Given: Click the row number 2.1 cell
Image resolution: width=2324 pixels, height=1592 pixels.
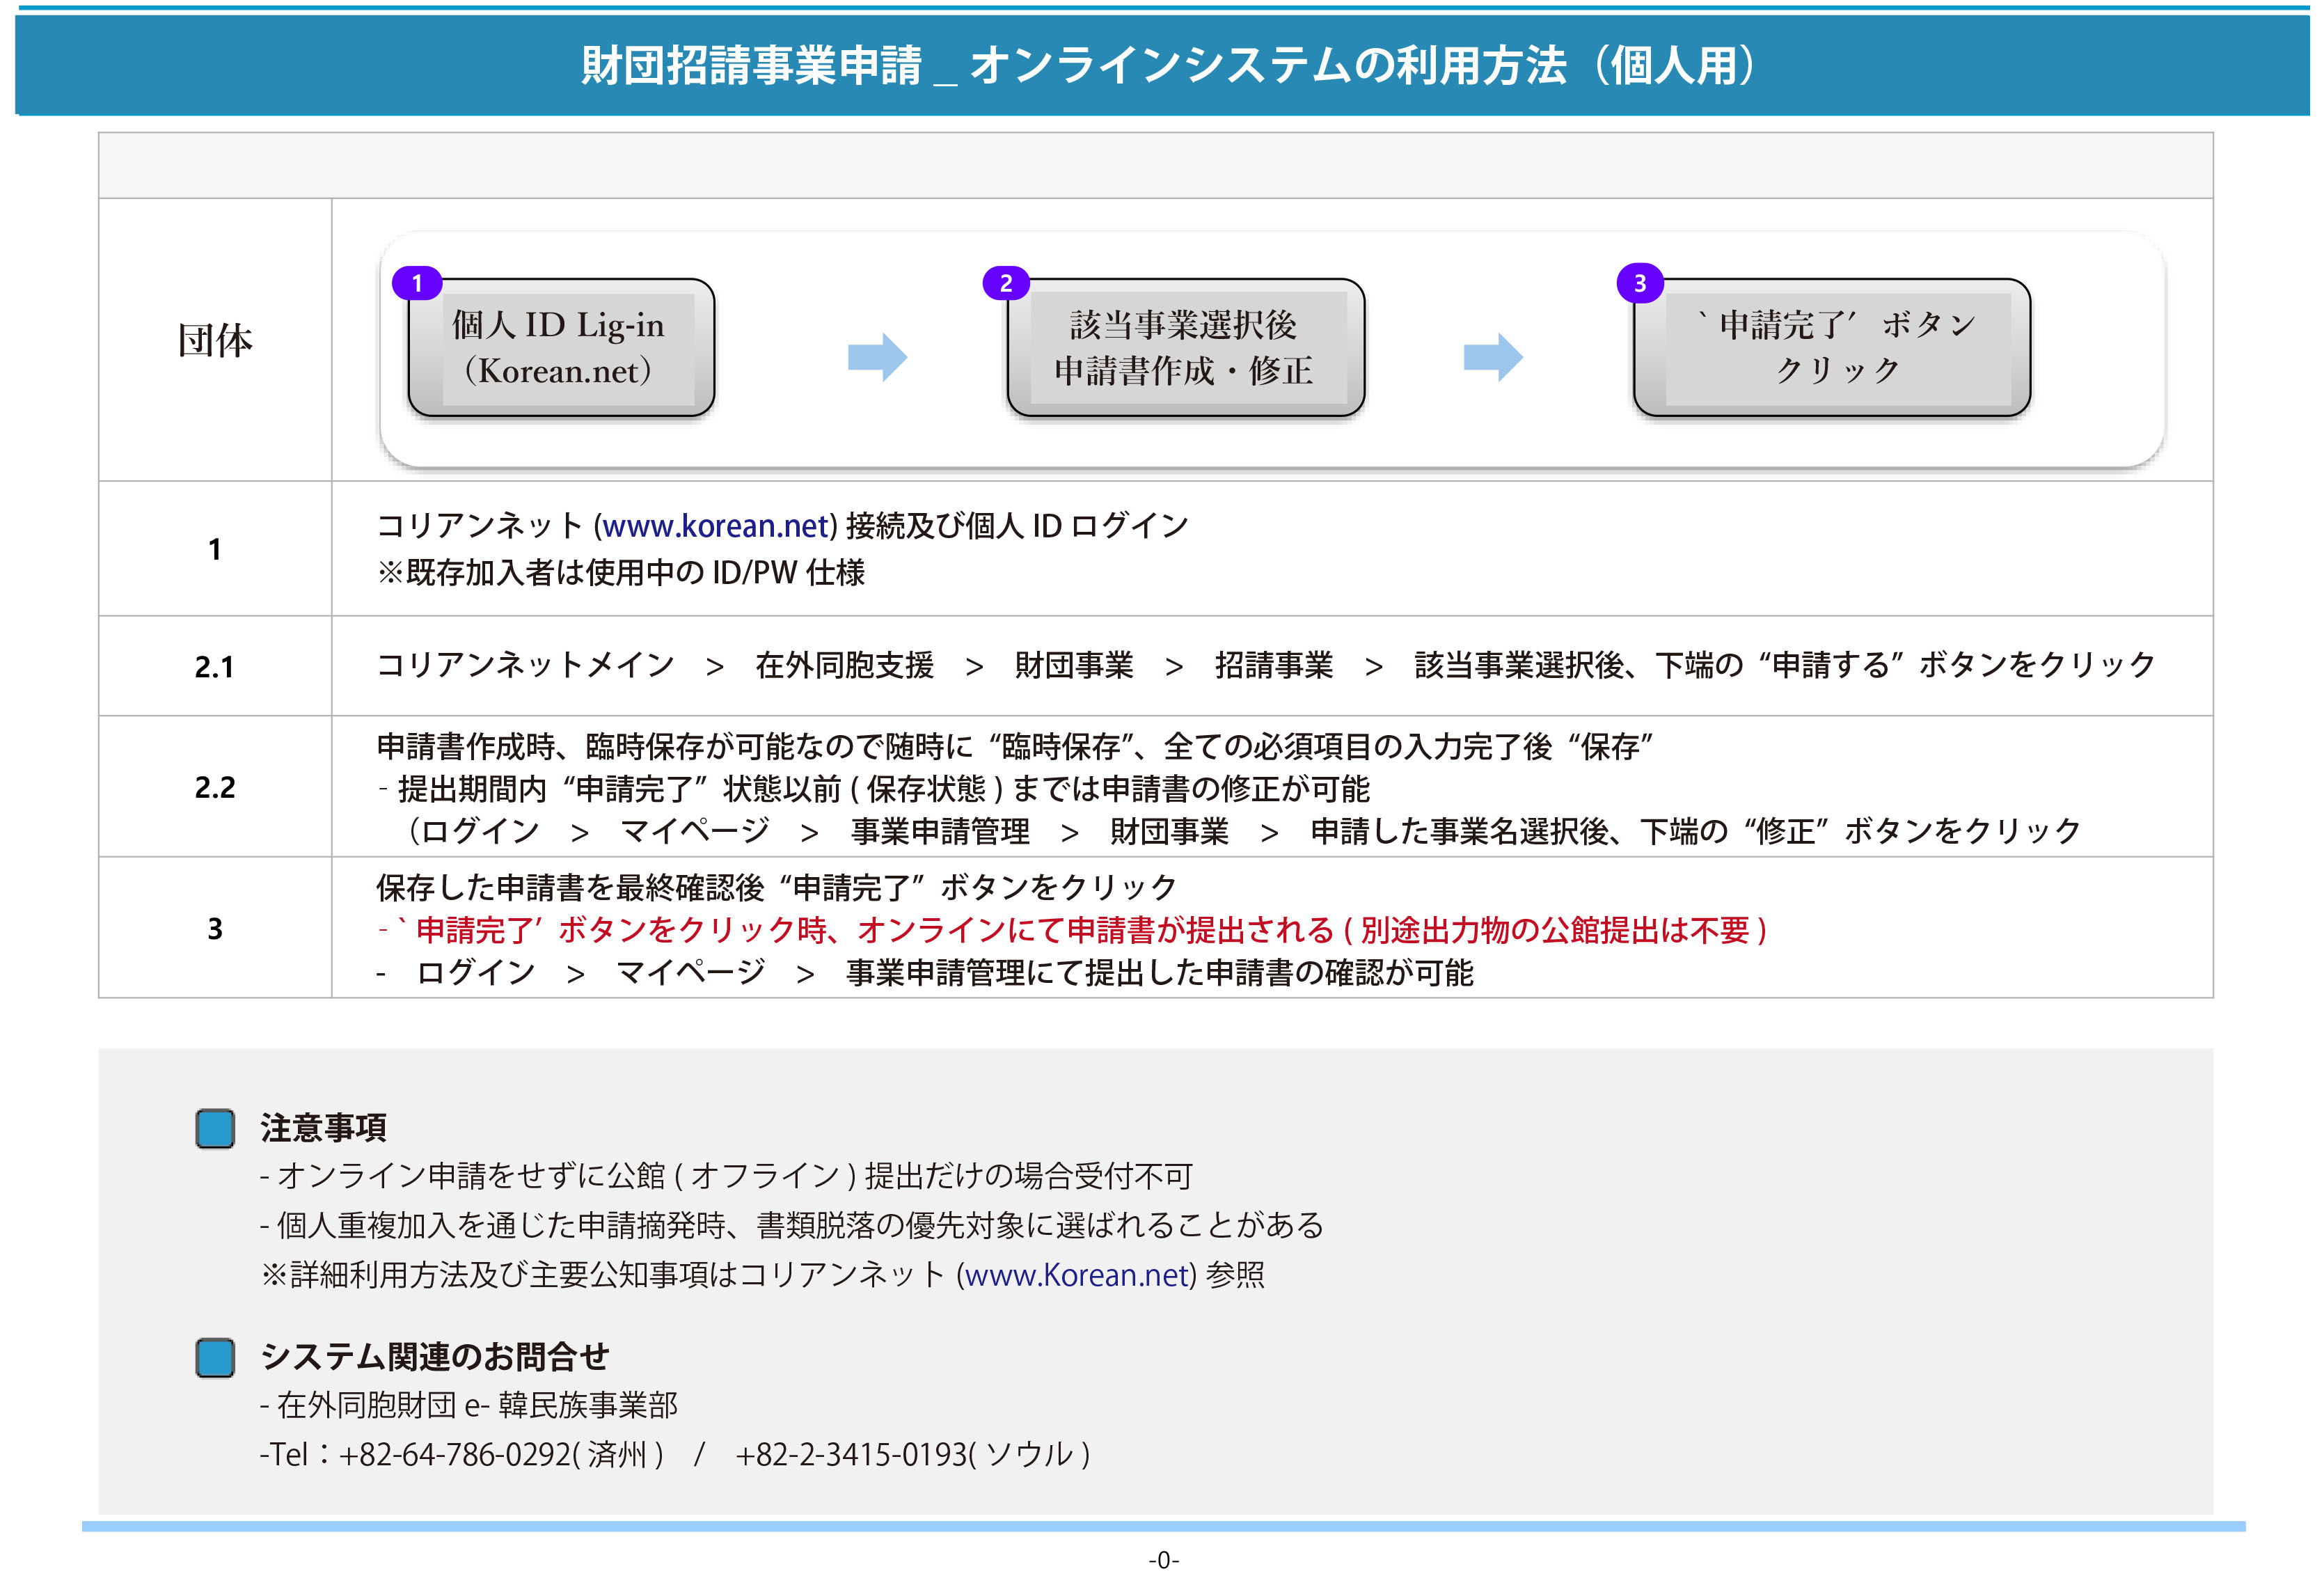Looking at the screenshot, I should pyautogui.click(x=215, y=666).
